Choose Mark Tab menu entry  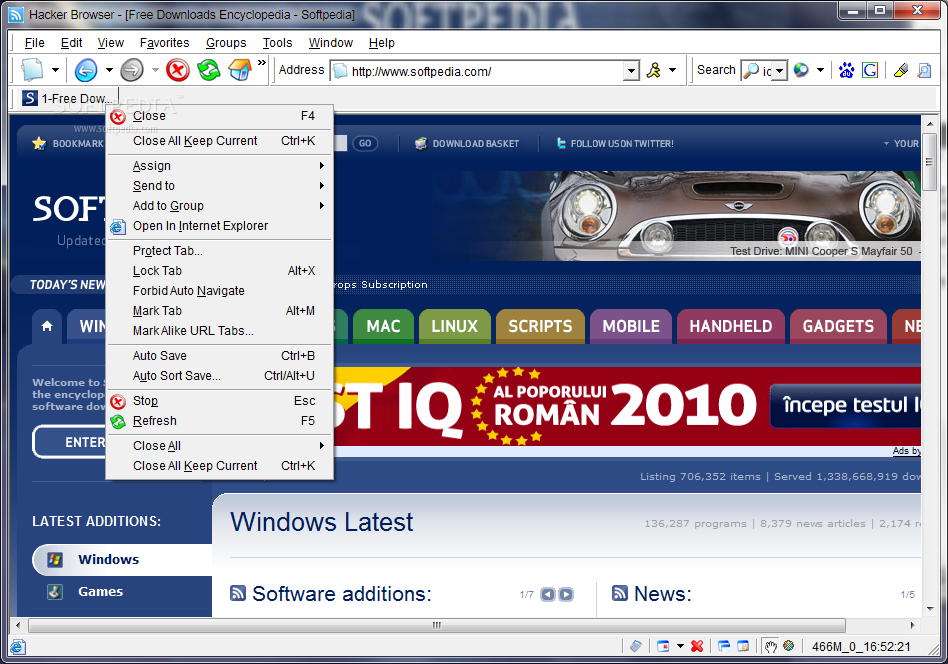point(219,311)
